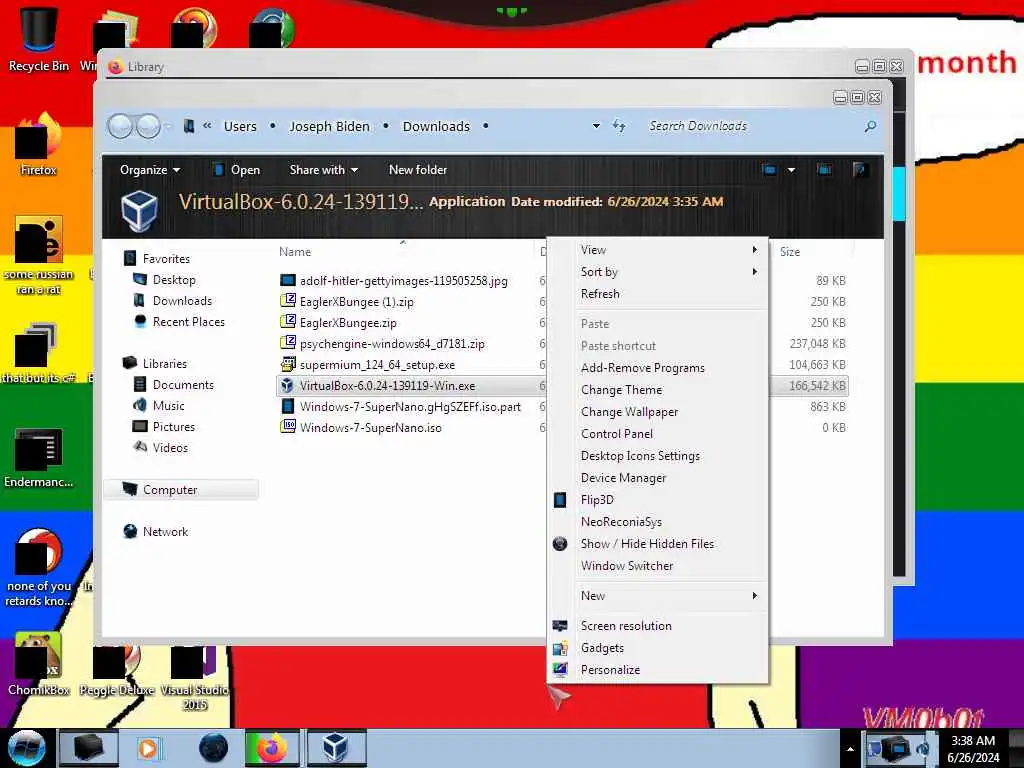1024x768 pixels.
Task: Click the Windows Start orb
Action: [x=26, y=748]
